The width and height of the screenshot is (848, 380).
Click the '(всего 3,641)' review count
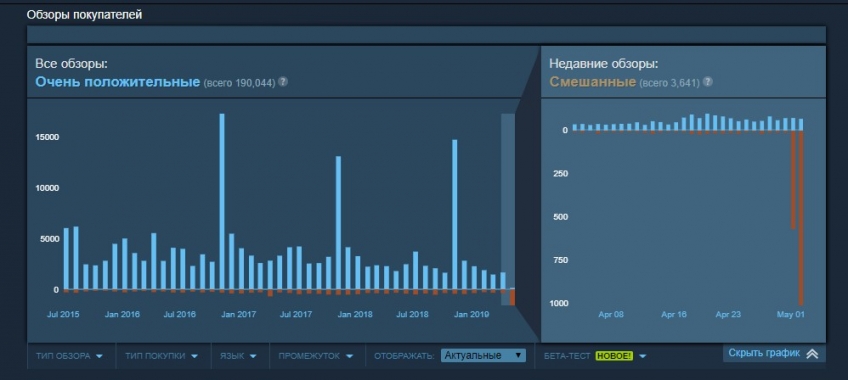tap(670, 83)
